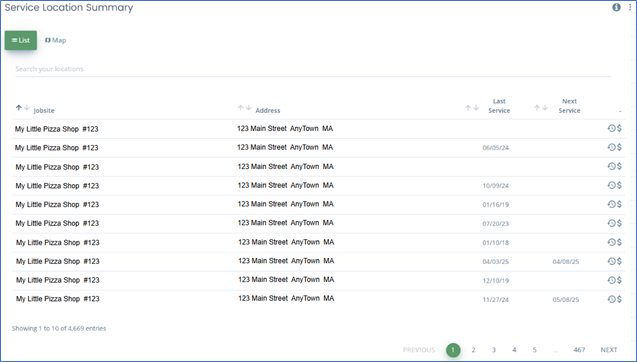Click the address in the 01/16/19 row
This screenshot has width=637, height=362.
click(x=286, y=204)
